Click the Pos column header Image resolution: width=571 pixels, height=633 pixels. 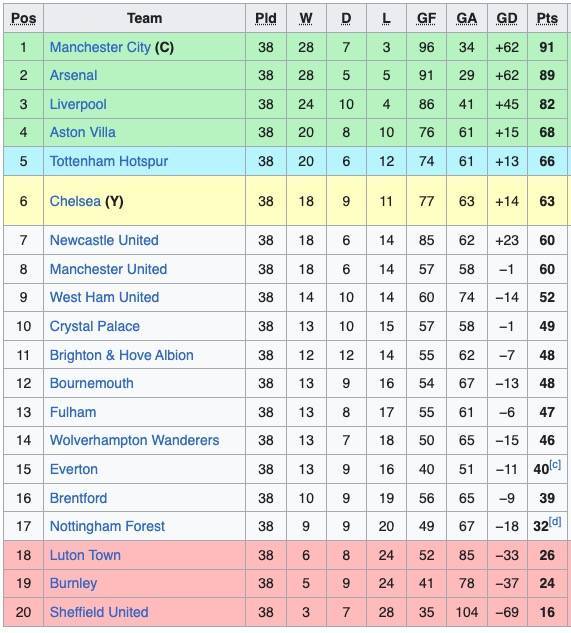(x=23, y=18)
